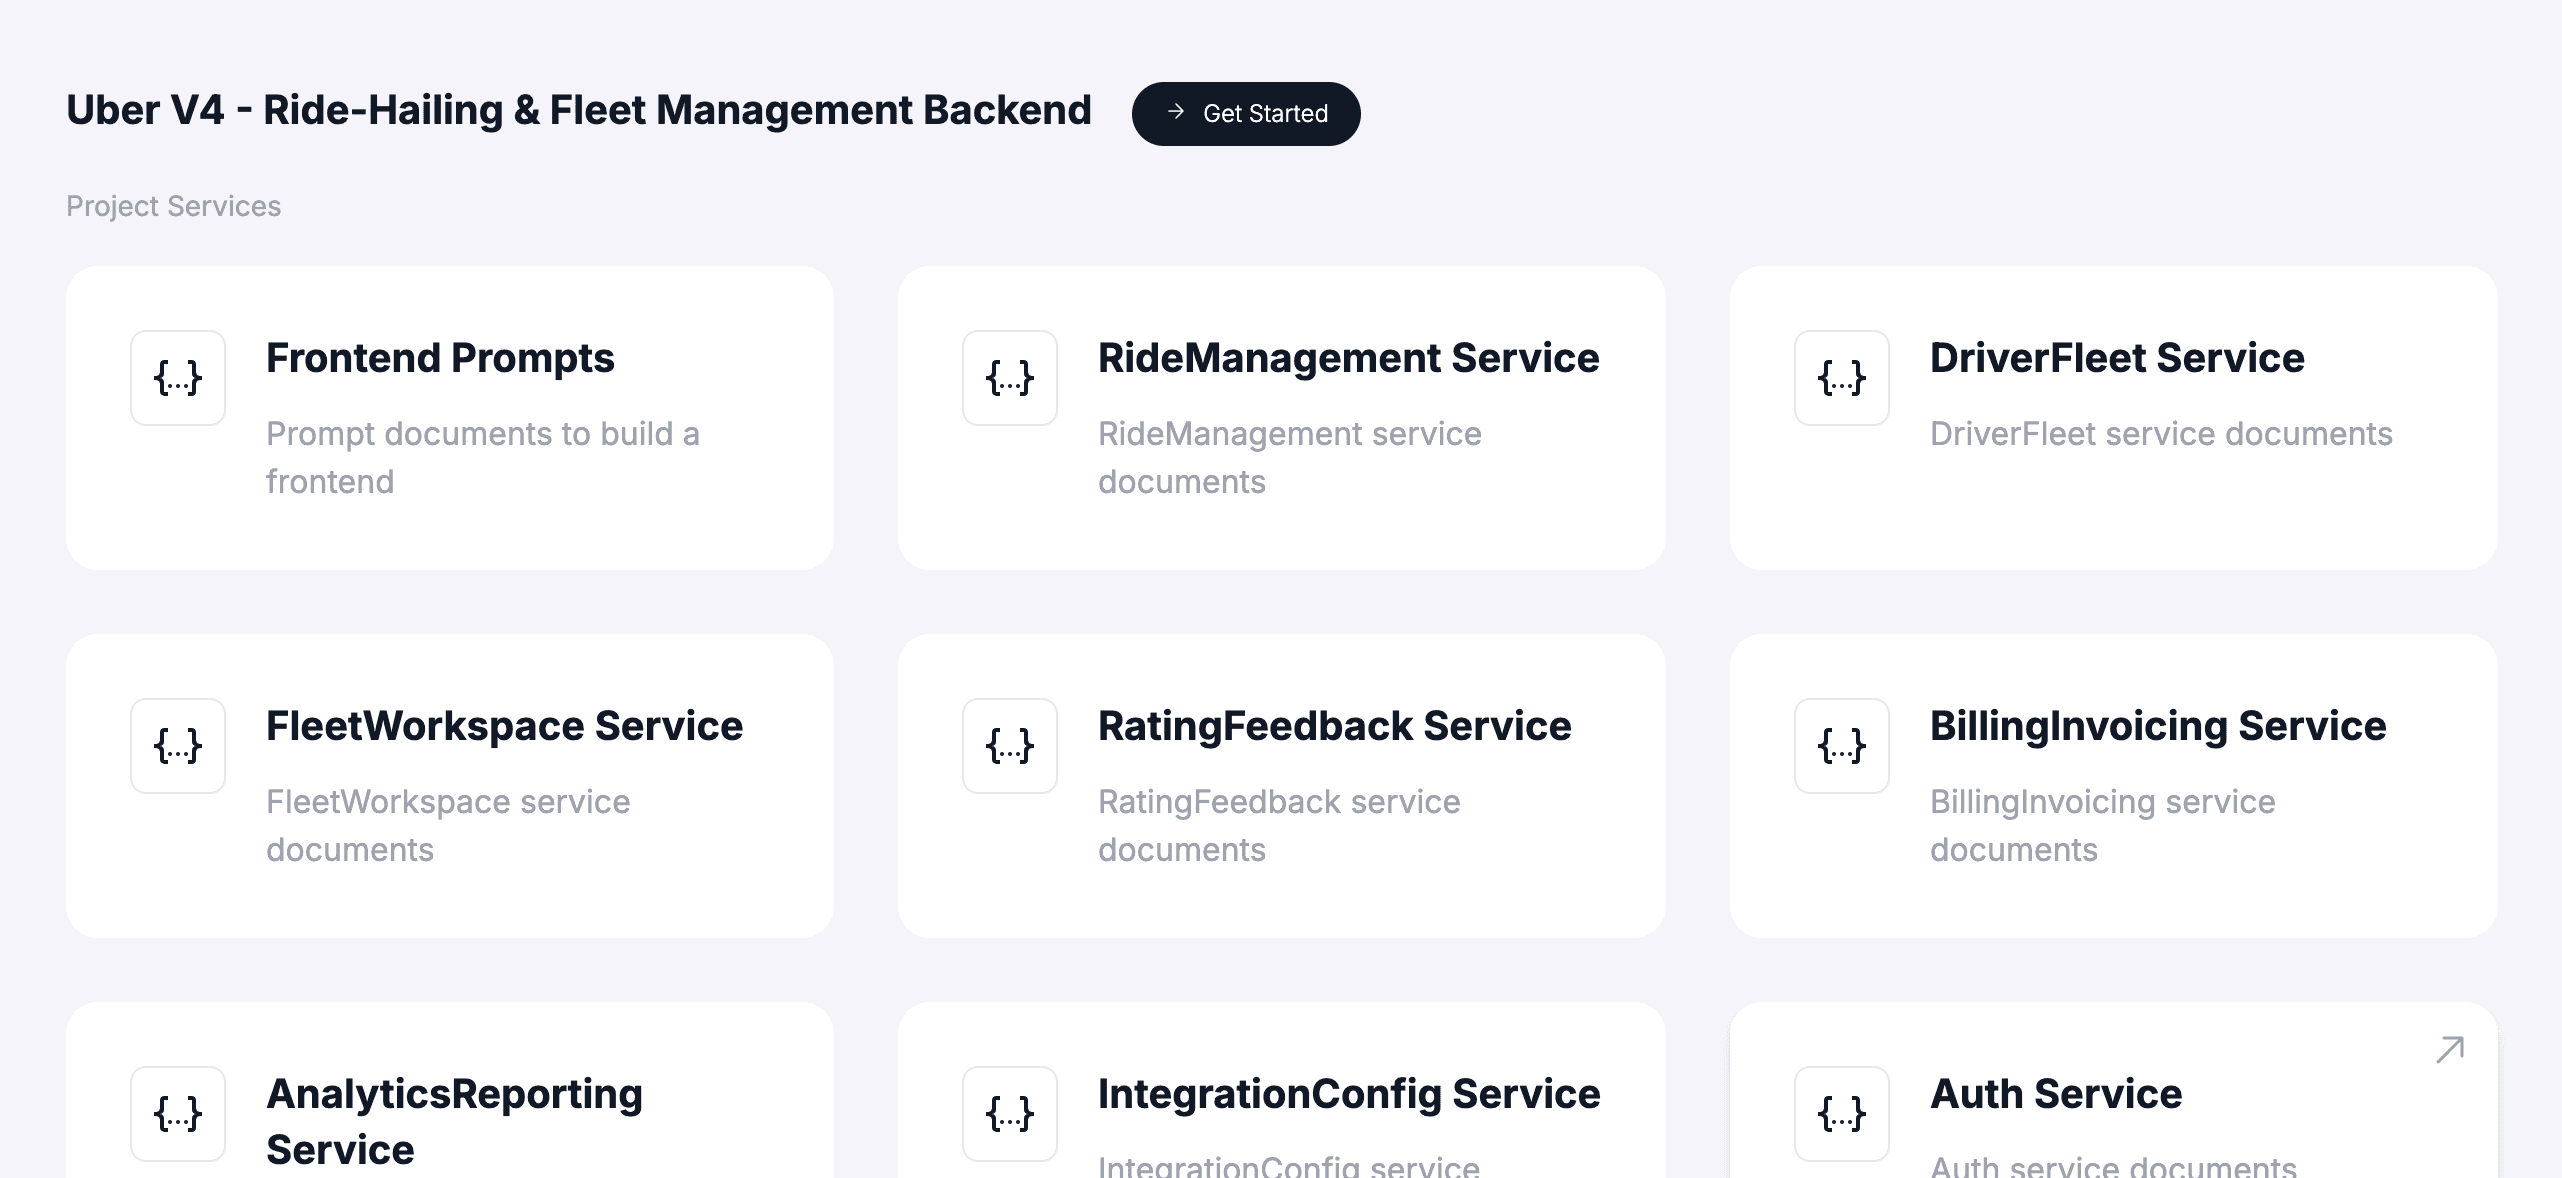Viewport: 2562px width, 1178px height.
Task: Click the arrow icon on Auth Service card
Action: pos(2450,1050)
